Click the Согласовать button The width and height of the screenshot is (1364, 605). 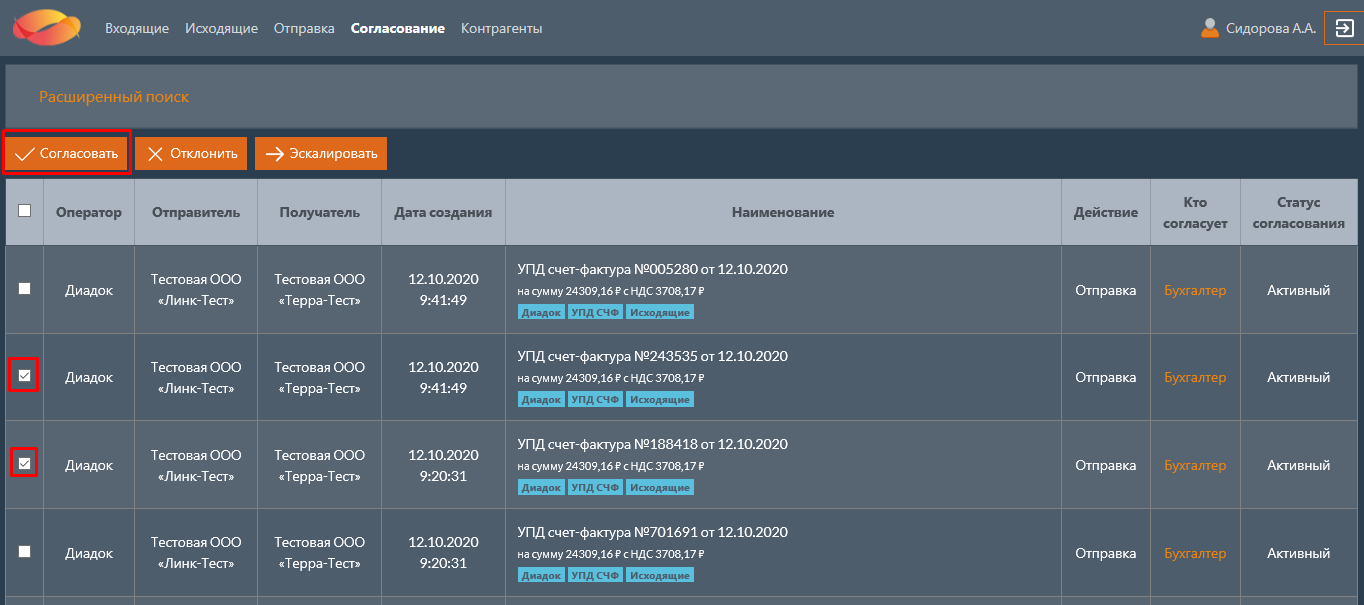point(67,153)
